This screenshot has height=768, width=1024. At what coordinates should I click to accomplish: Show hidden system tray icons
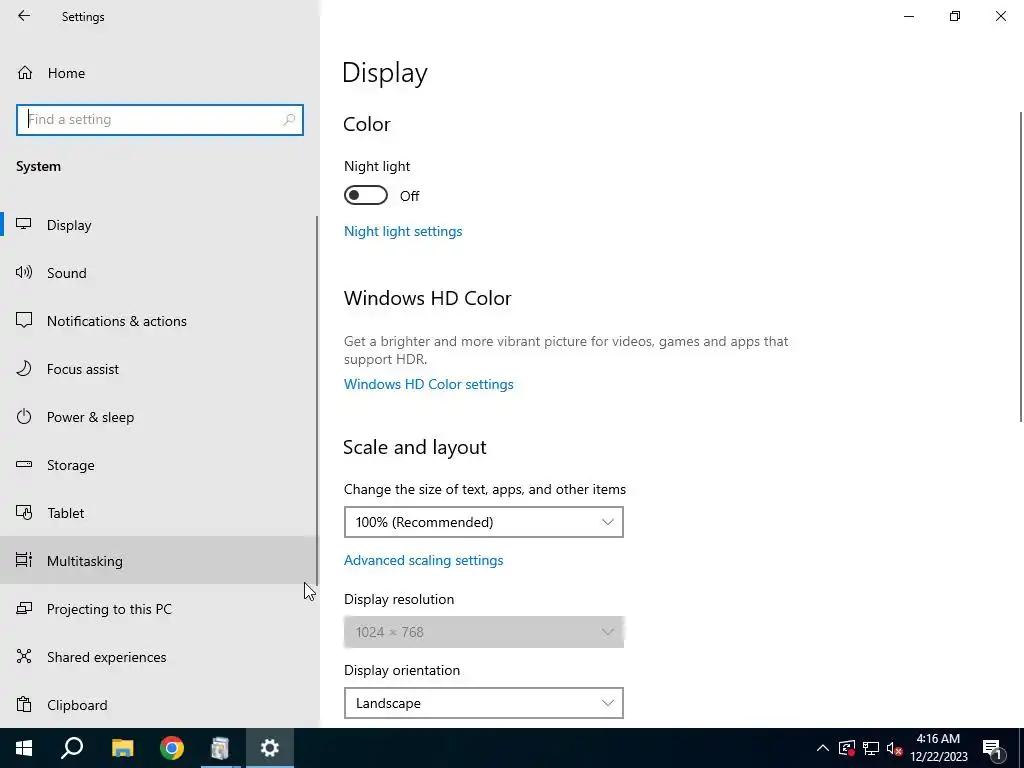tap(823, 748)
